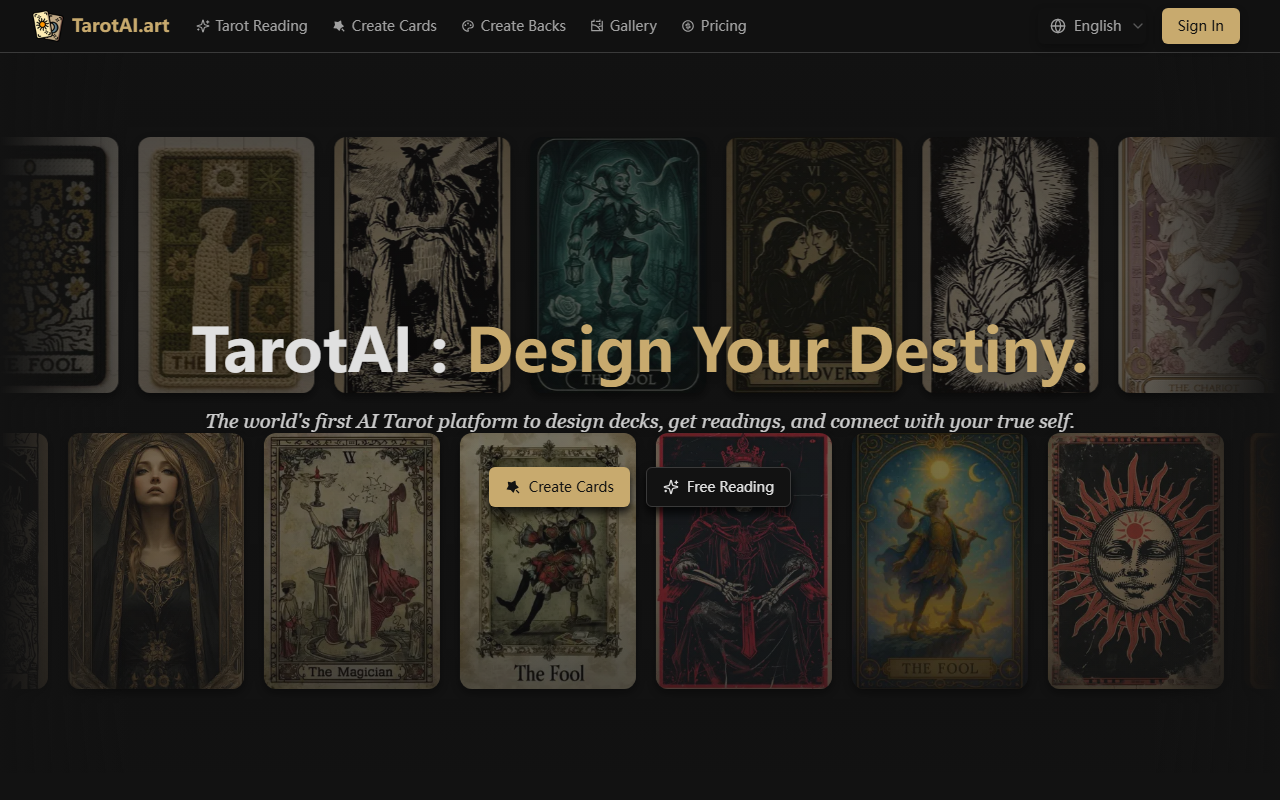The image size is (1280, 800).
Task: Open the veiled woman in black card
Action: click(x=156, y=561)
